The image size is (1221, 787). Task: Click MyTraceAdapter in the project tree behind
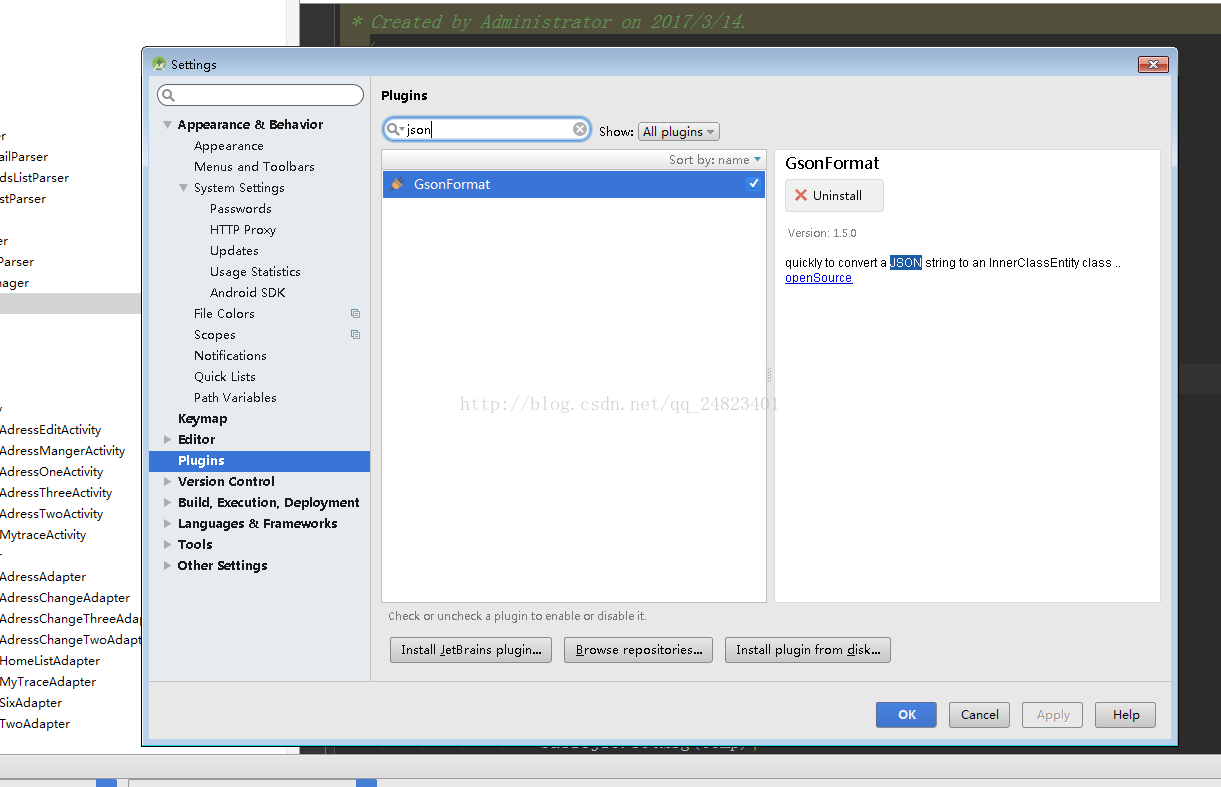(x=48, y=682)
